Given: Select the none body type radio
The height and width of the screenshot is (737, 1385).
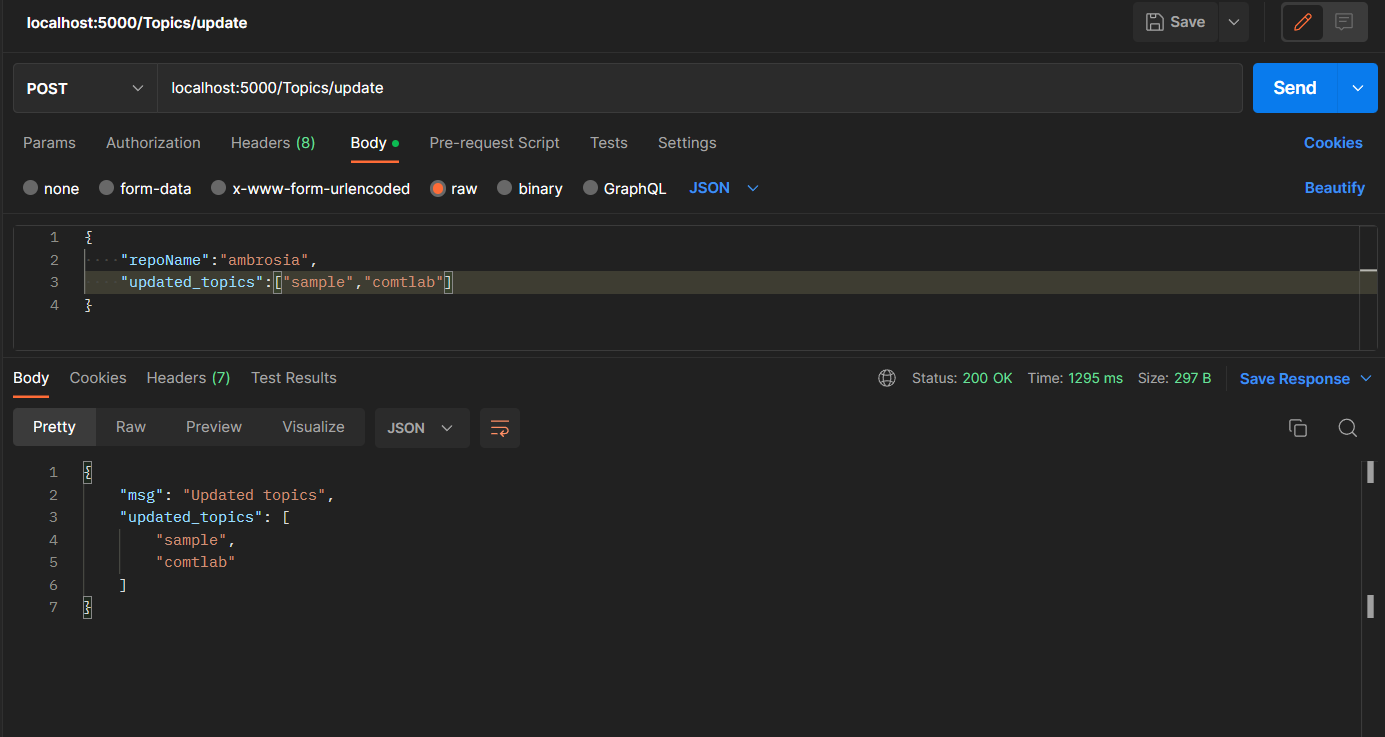Looking at the screenshot, I should (31, 188).
